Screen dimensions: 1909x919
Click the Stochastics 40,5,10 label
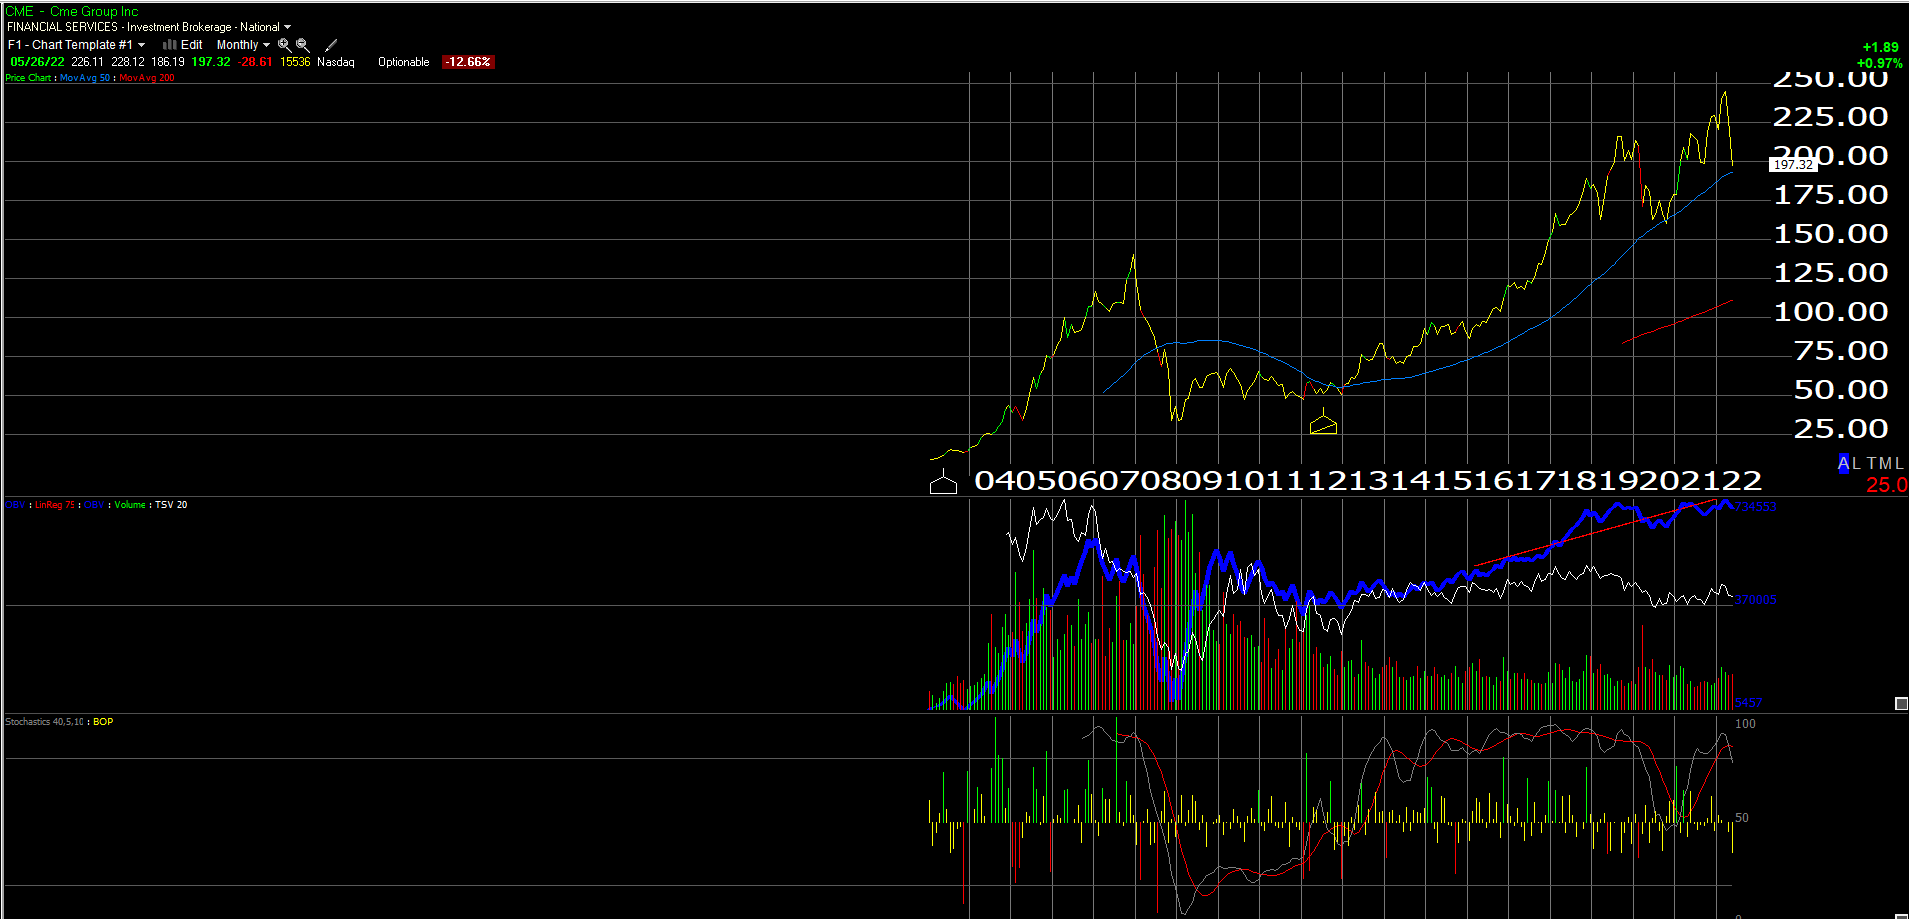pyautogui.click(x=45, y=722)
